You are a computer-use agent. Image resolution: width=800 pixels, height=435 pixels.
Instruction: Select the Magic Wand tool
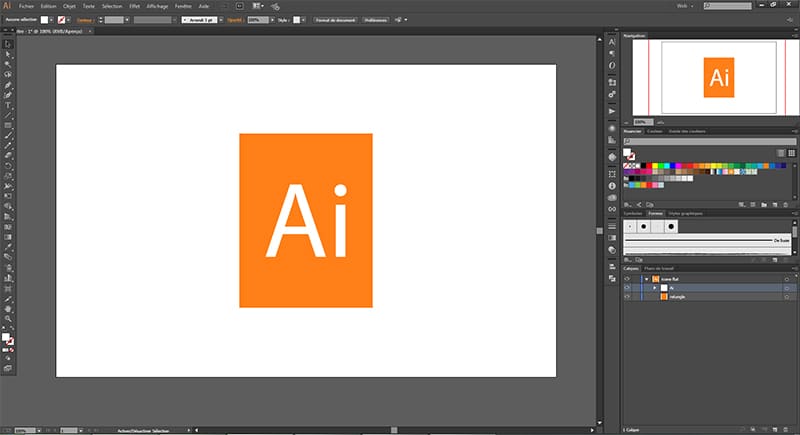coord(8,65)
